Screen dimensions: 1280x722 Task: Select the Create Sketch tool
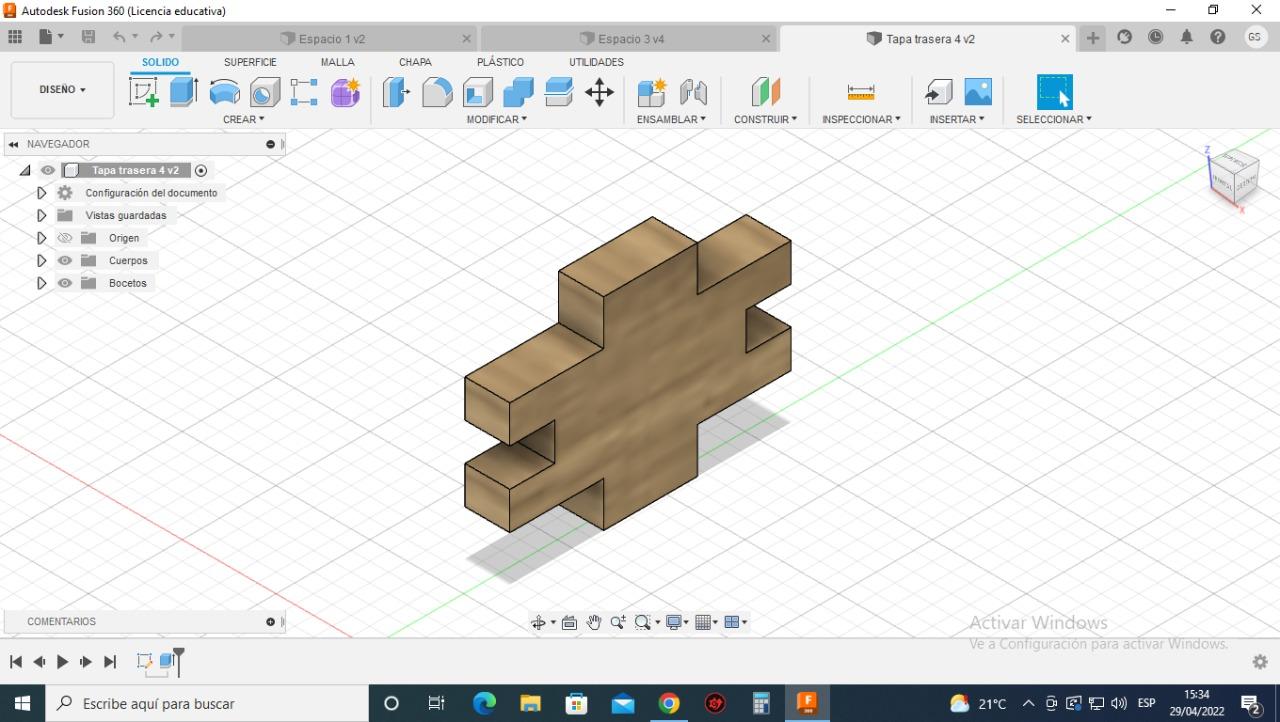click(144, 92)
